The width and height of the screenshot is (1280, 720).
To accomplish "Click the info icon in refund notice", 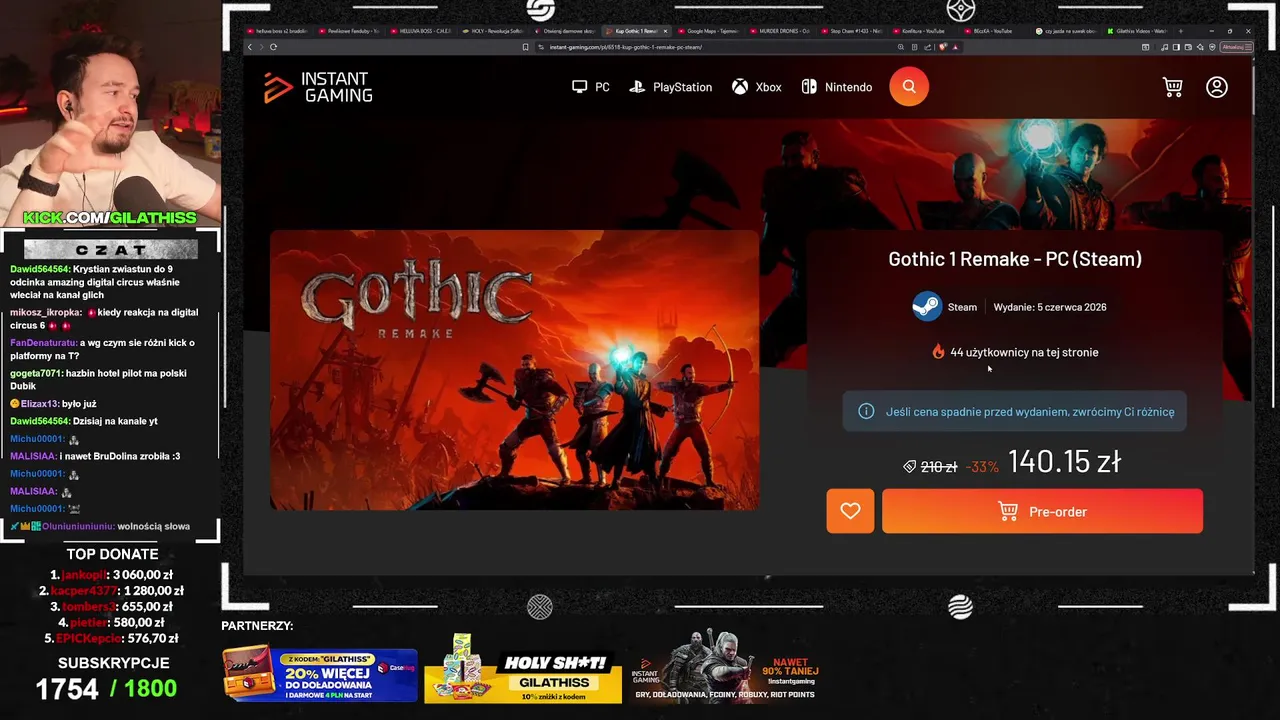I will (x=866, y=411).
